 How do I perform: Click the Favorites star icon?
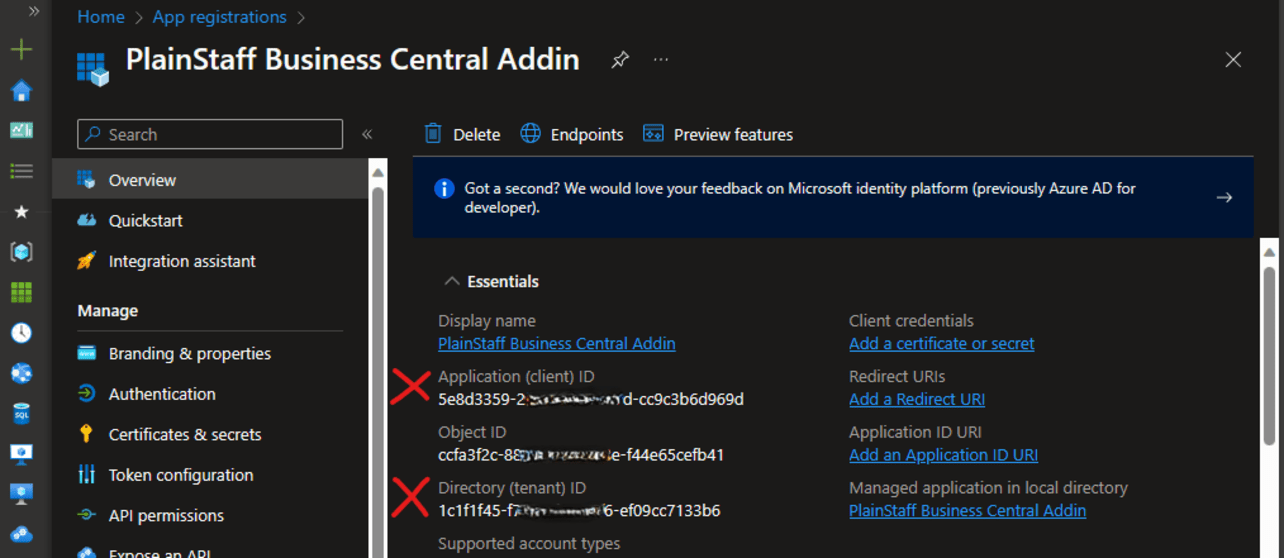[x=21, y=212]
